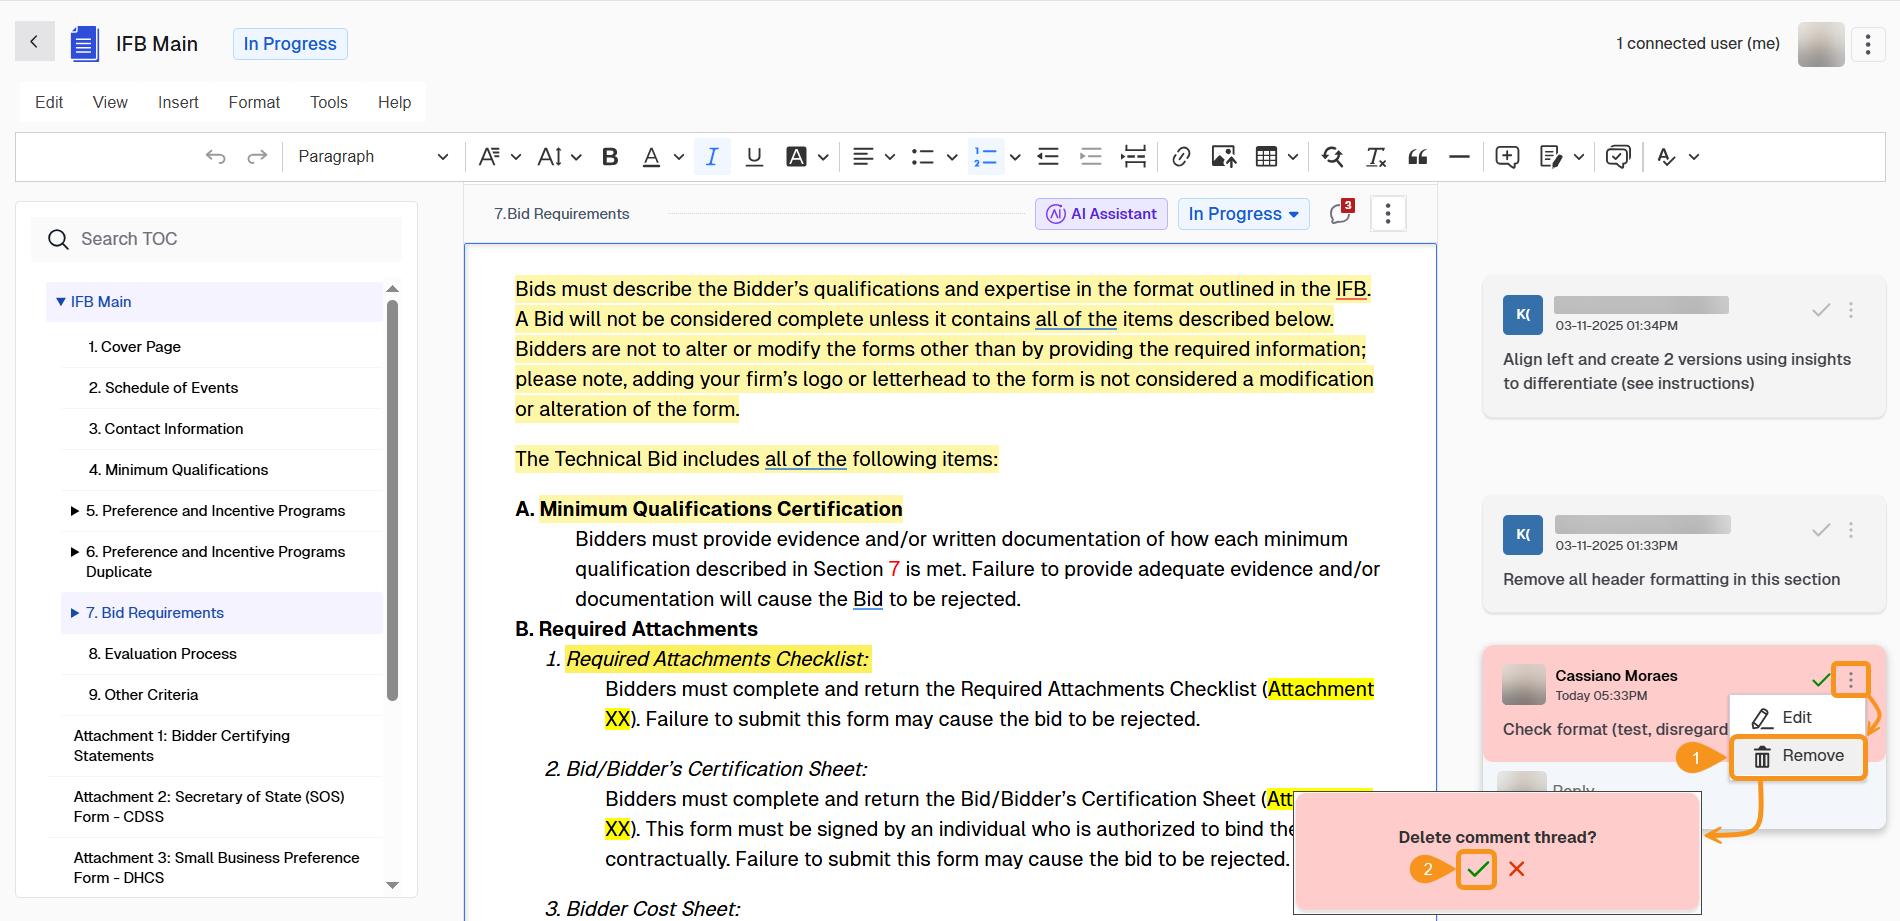Toggle bold formatting in the toolbar

(x=610, y=157)
